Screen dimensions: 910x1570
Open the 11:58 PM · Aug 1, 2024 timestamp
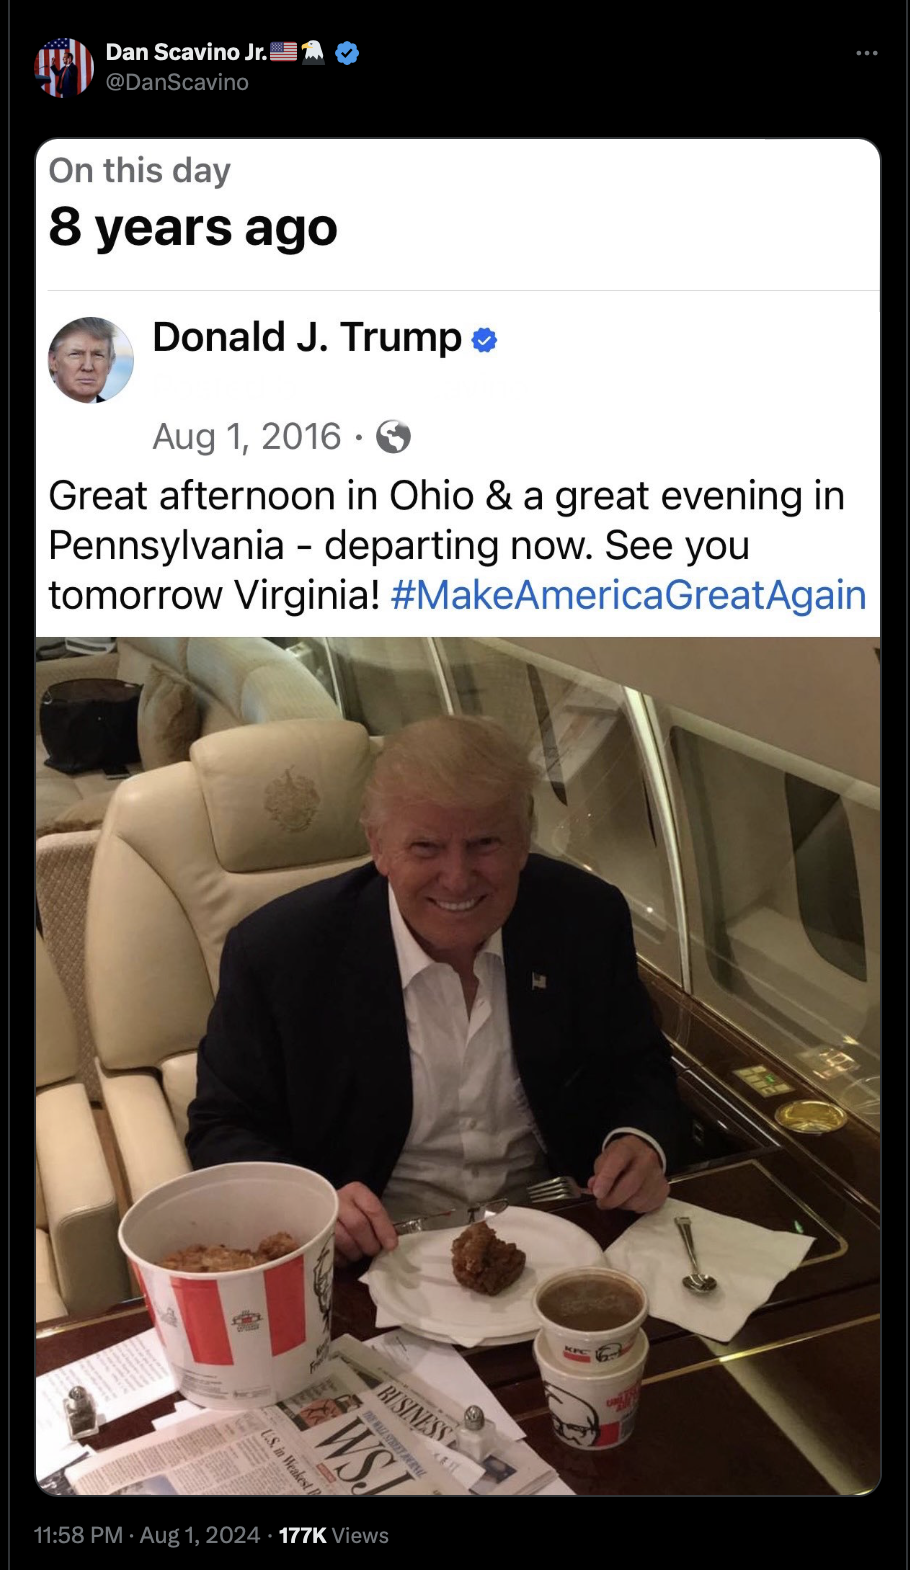[x=147, y=1535]
